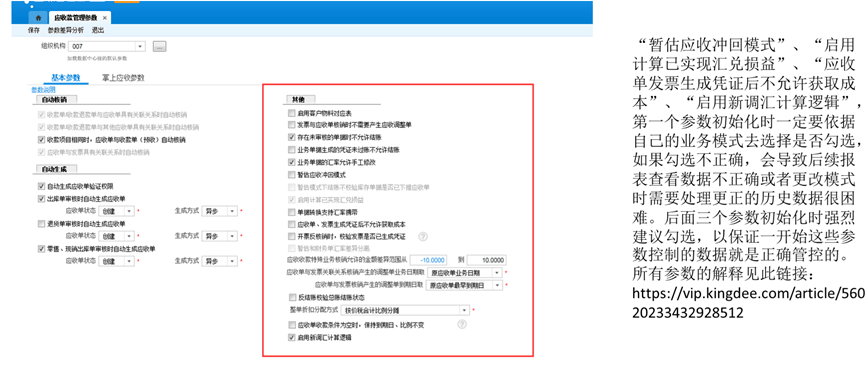Enable 发票与应收单核销时不需要产生应收调整单 checkbox

[x=292, y=125]
